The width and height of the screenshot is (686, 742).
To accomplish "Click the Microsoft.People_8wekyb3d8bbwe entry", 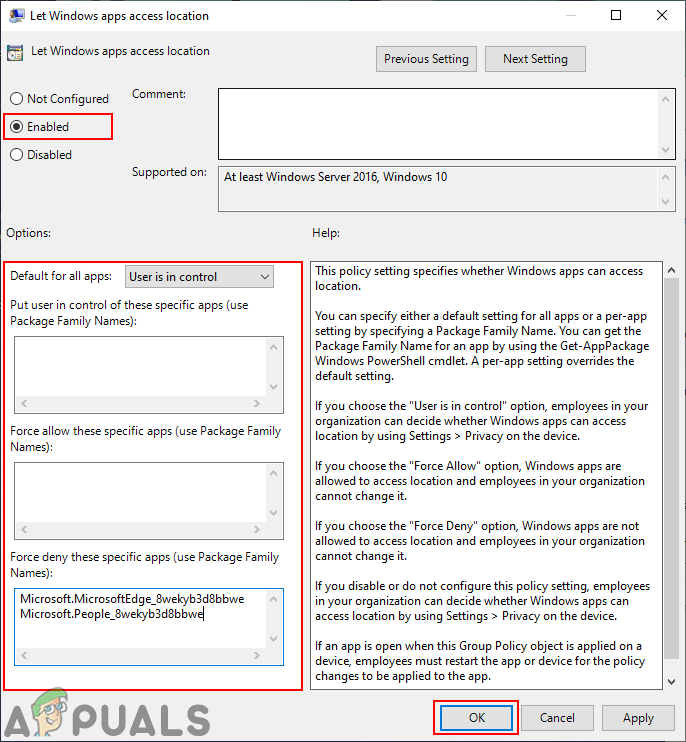I will click(112, 614).
